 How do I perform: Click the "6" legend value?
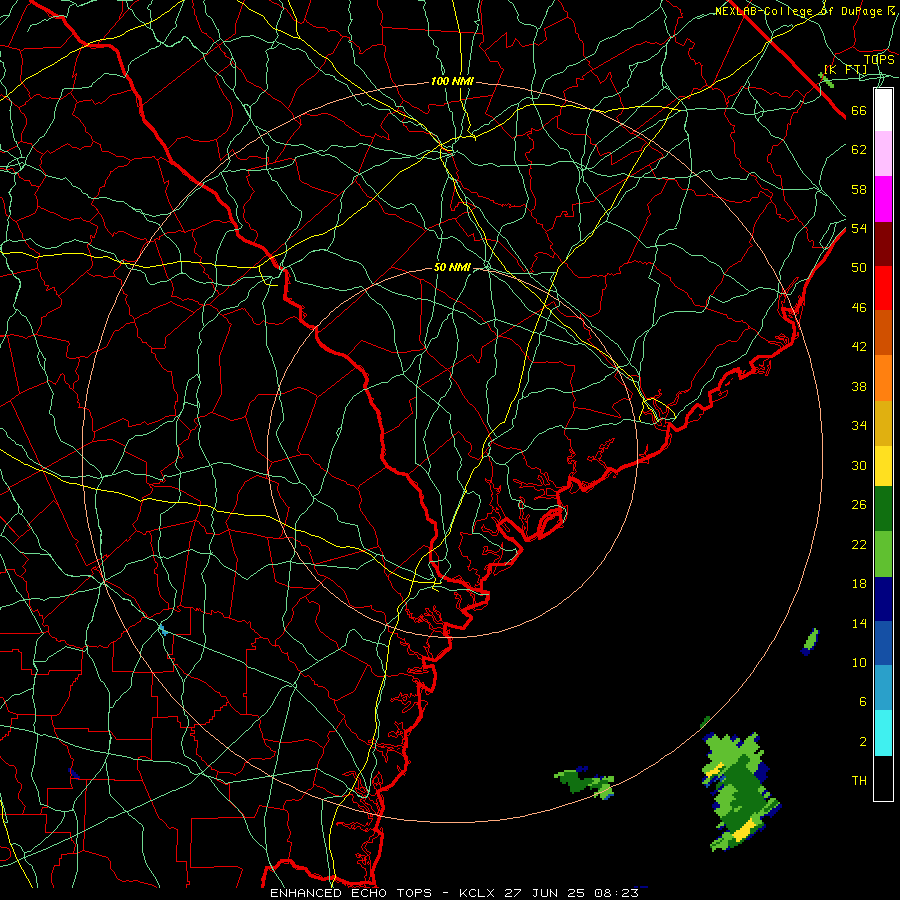(862, 701)
